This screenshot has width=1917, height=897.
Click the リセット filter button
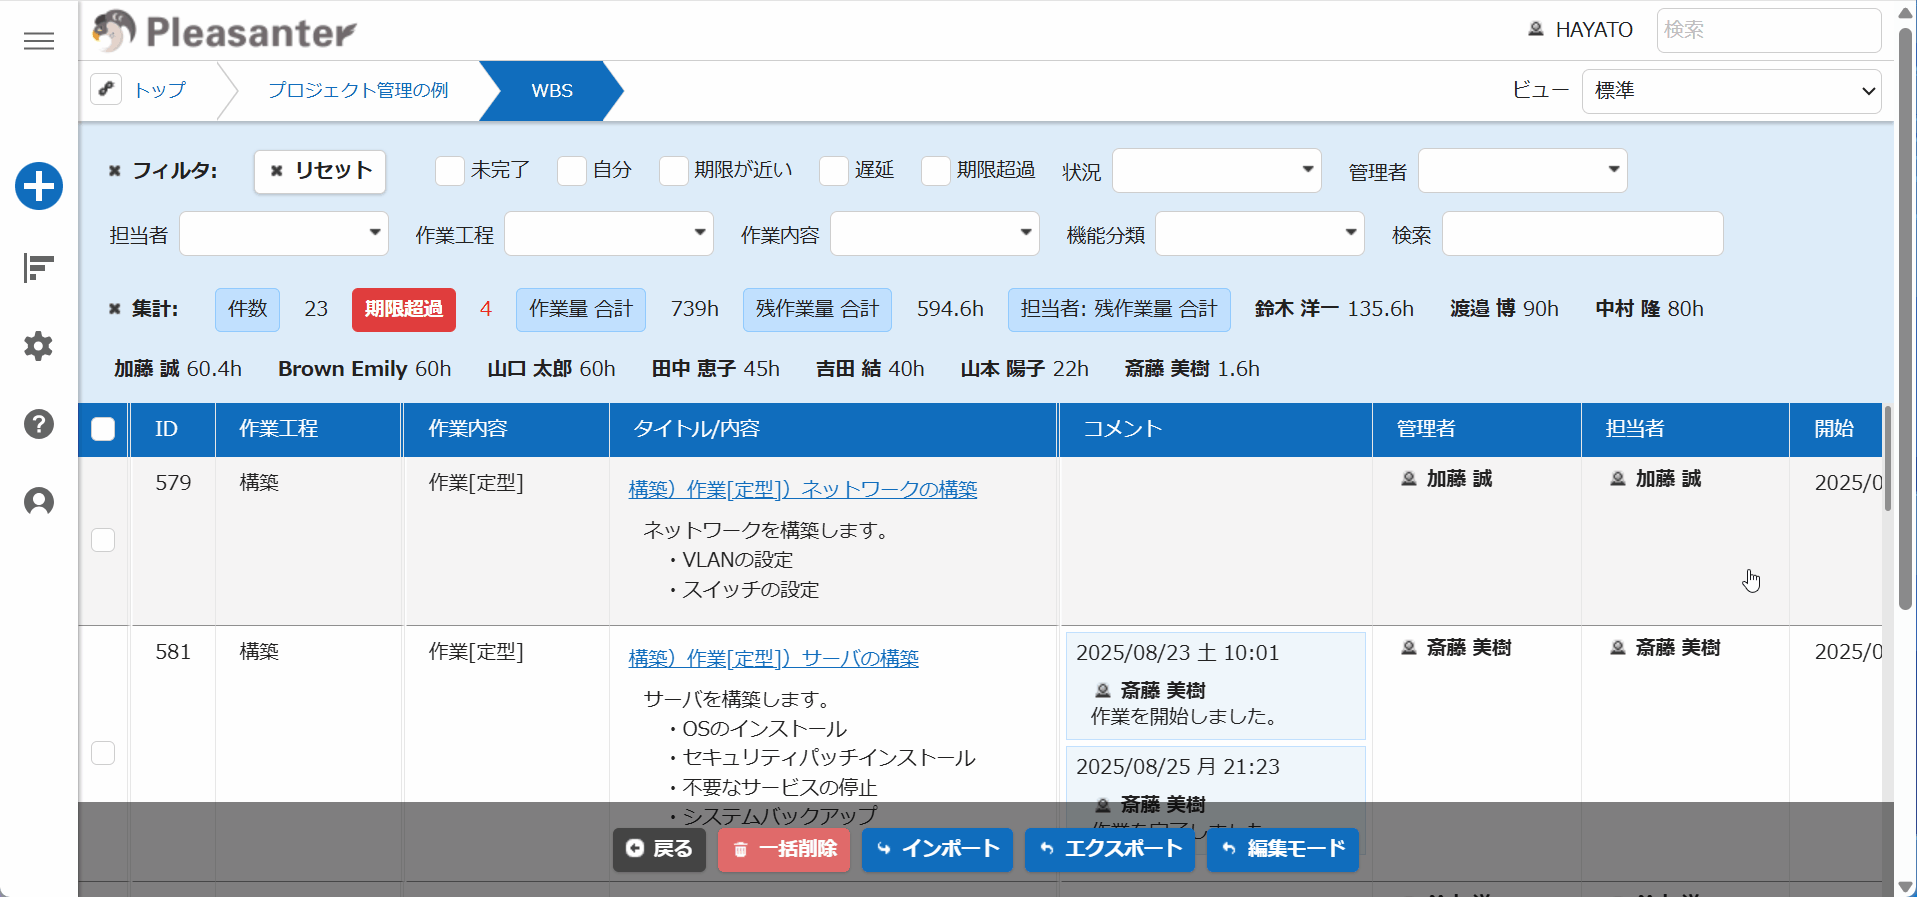(x=320, y=171)
